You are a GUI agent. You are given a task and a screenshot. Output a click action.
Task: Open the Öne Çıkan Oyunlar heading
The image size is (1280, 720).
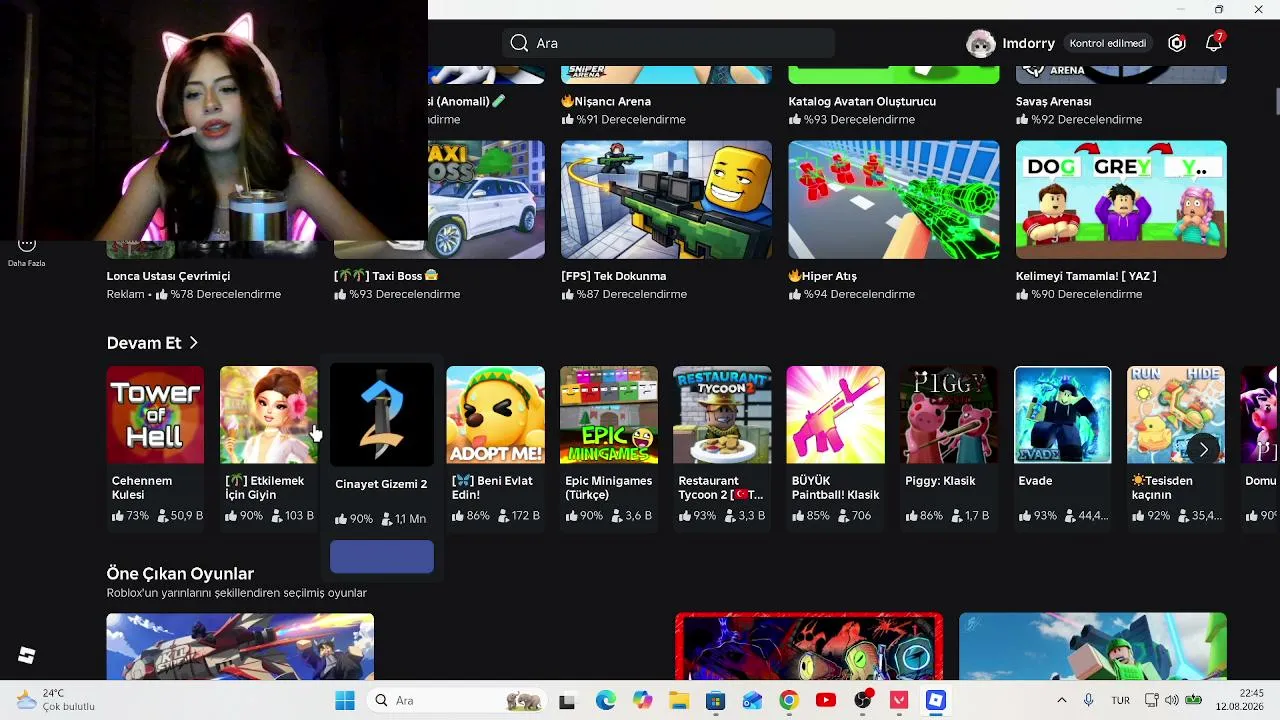[180, 574]
